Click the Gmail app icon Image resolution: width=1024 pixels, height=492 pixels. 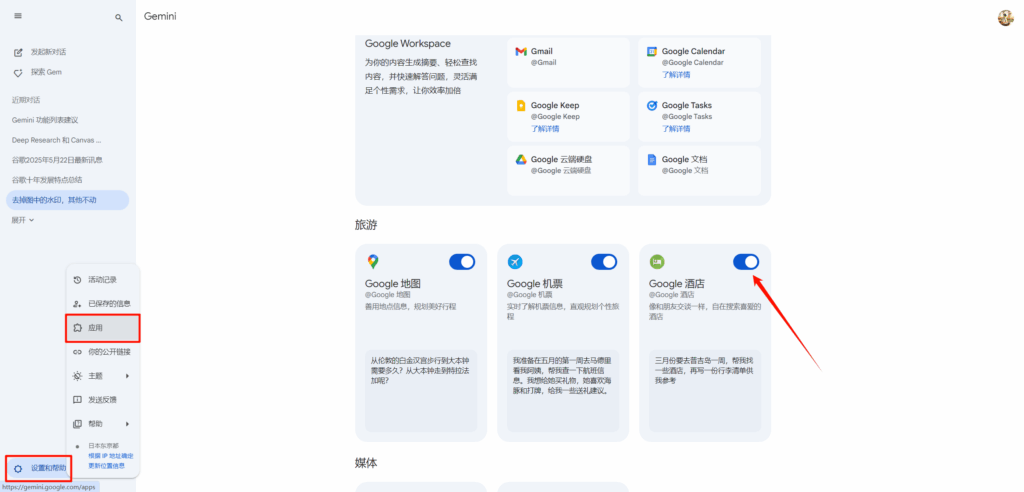(520, 52)
